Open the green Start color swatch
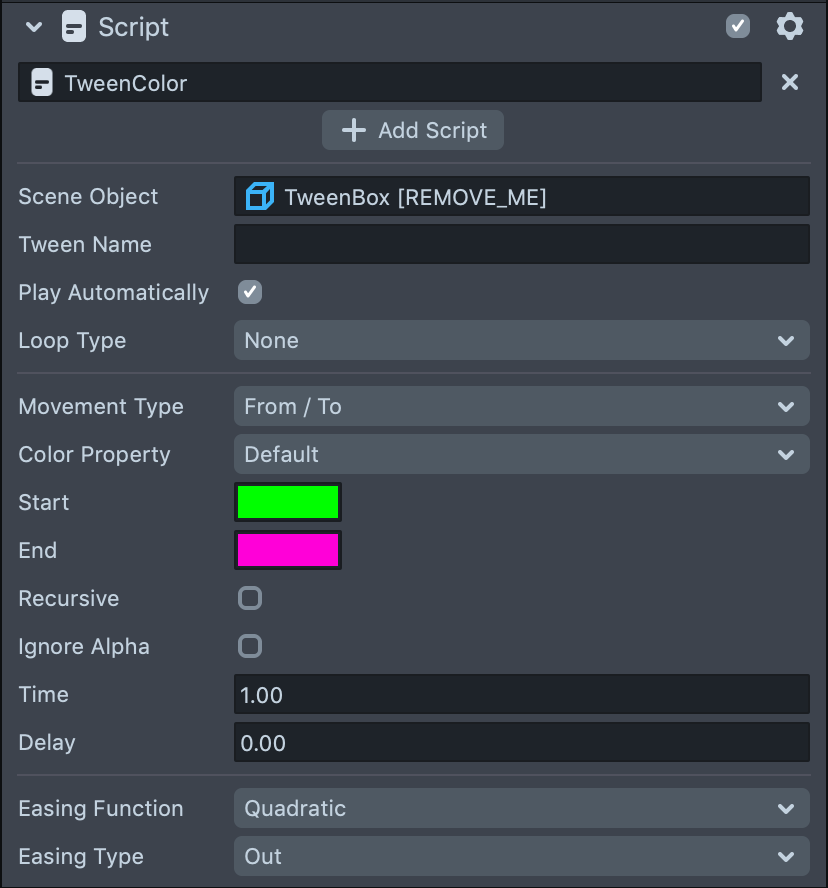 (288, 502)
